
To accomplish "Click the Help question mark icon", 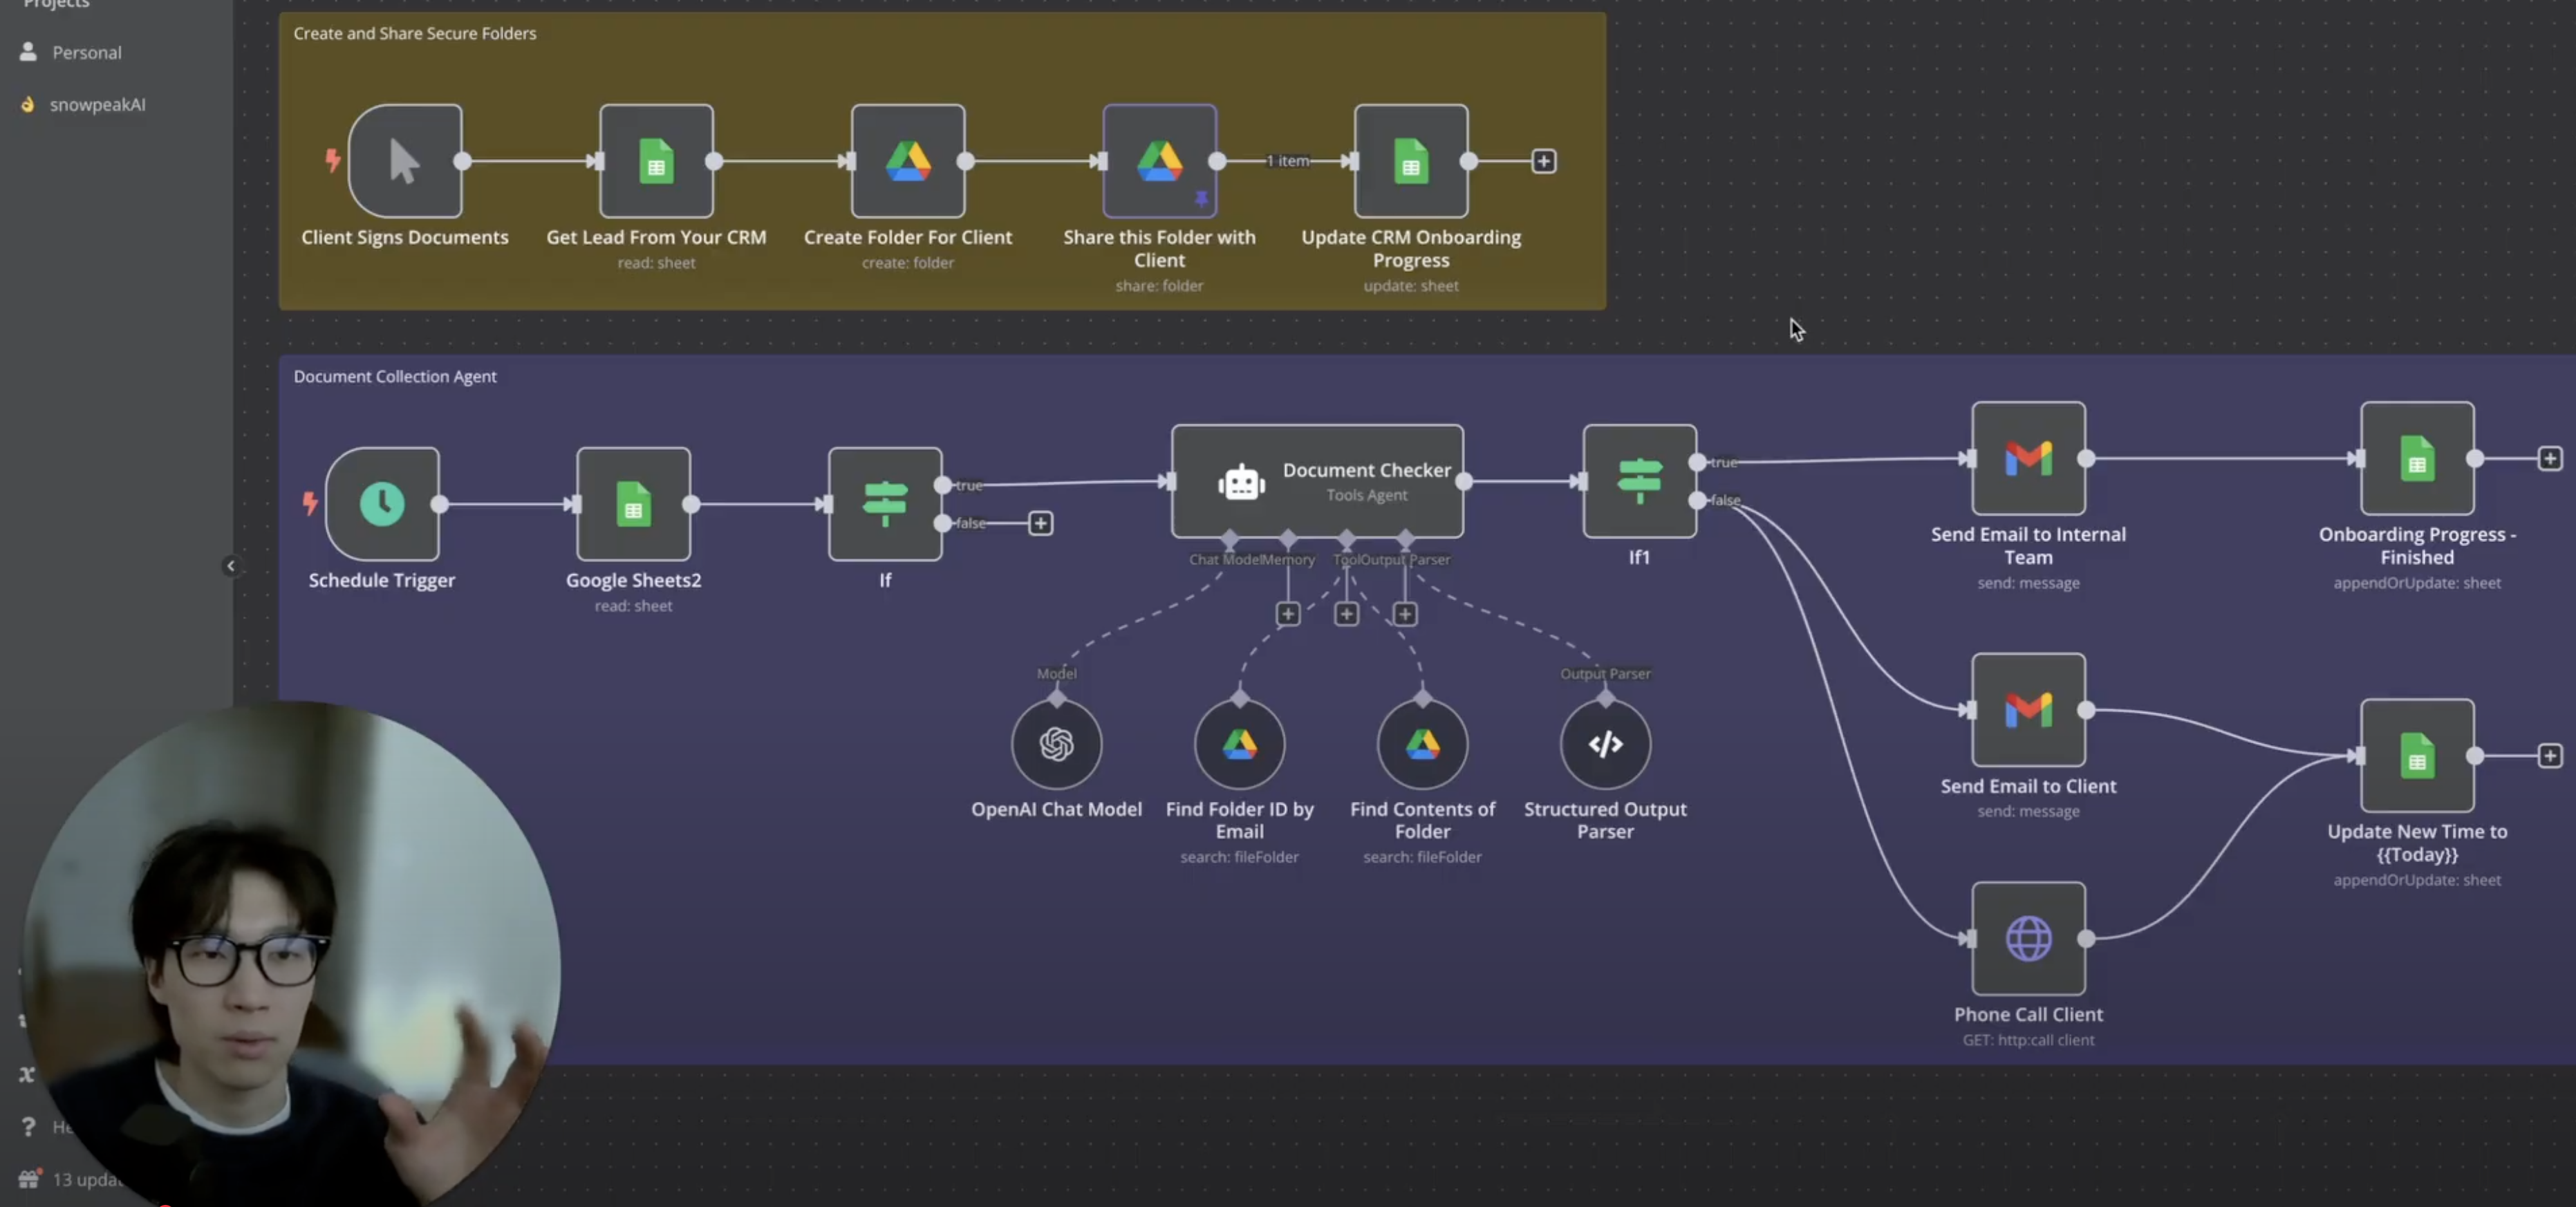I will 28,1126.
